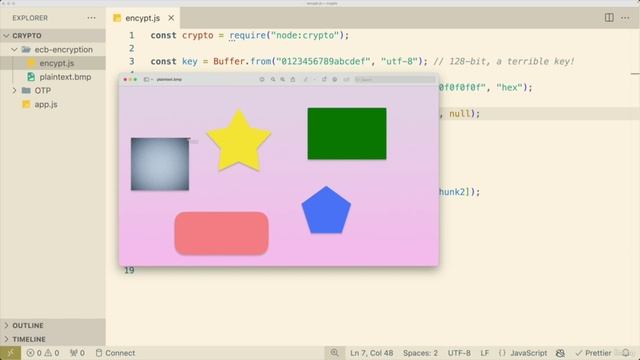Click the Preview inspector info icon

pyautogui.click(x=262, y=80)
